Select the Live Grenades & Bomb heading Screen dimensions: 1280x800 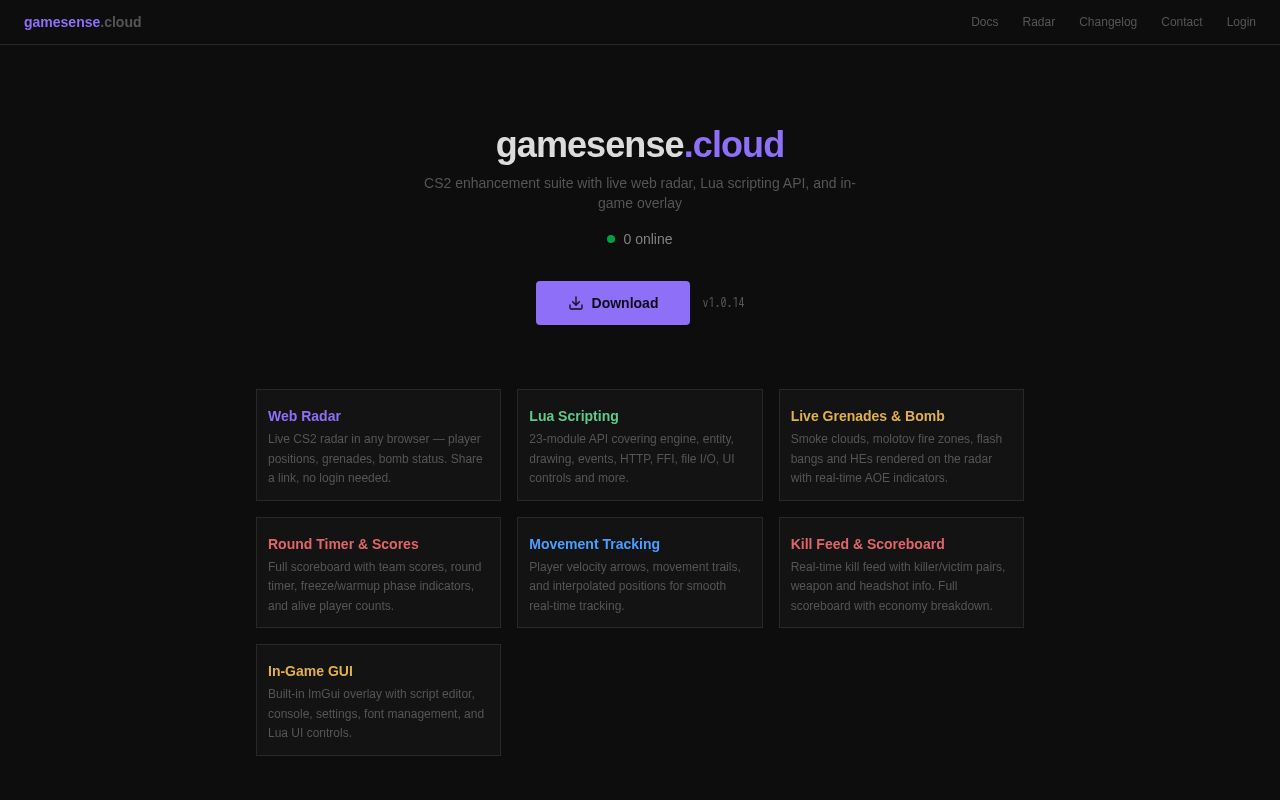(x=868, y=416)
